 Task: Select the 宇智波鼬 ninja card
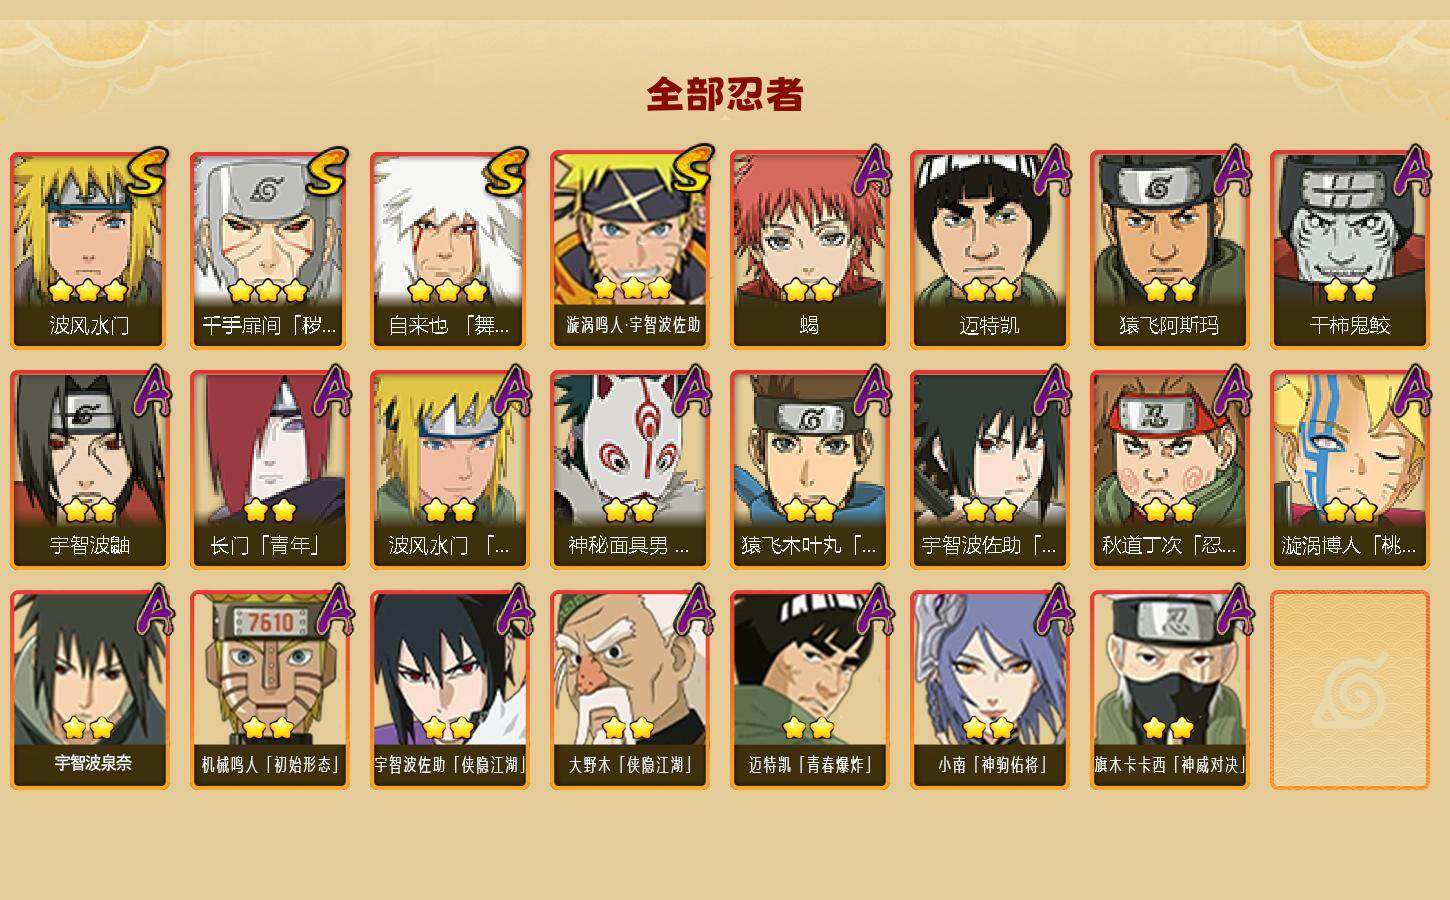click(x=90, y=470)
